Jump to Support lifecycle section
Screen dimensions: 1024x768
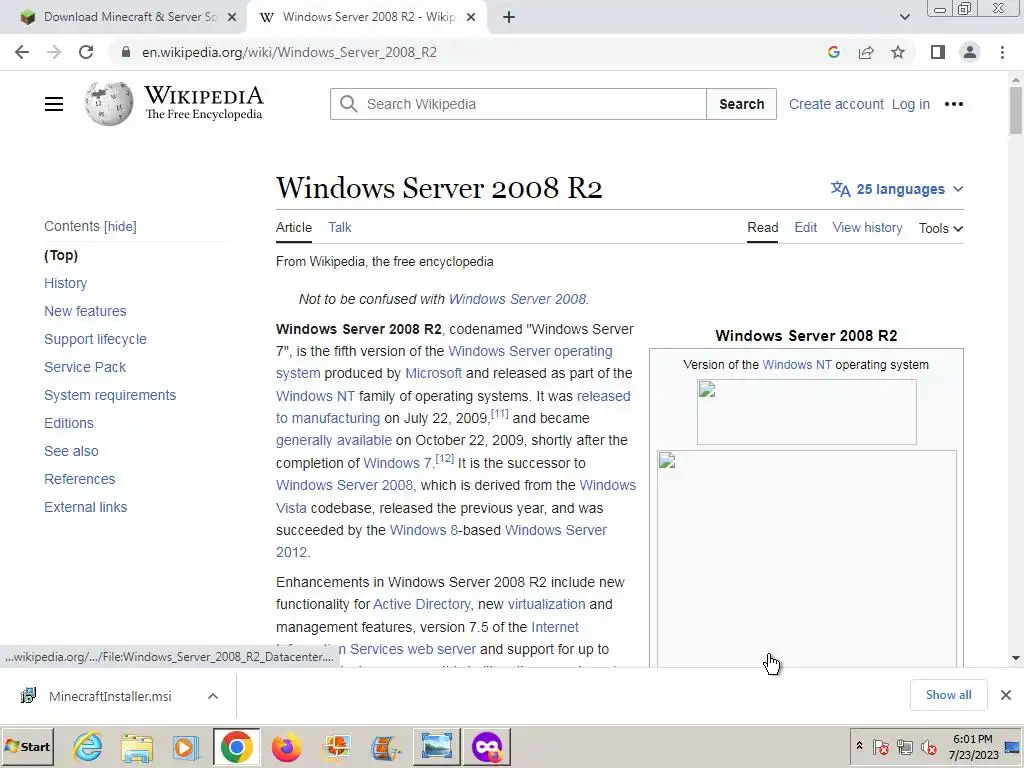95,340
